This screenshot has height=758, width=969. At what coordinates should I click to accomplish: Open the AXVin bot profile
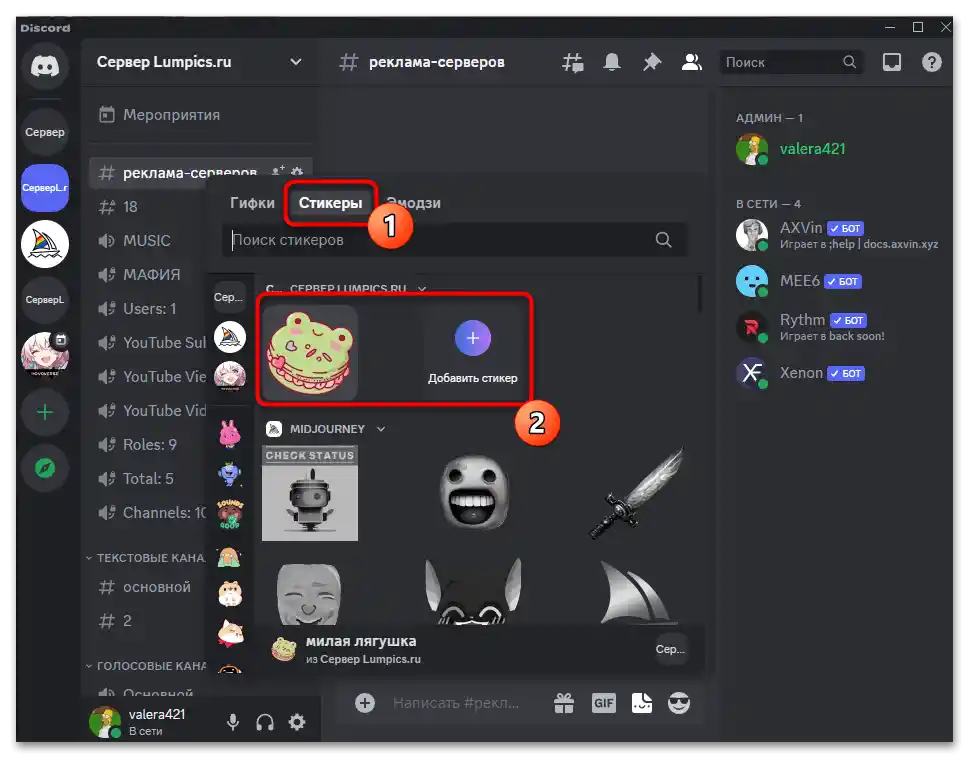point(837,235)
